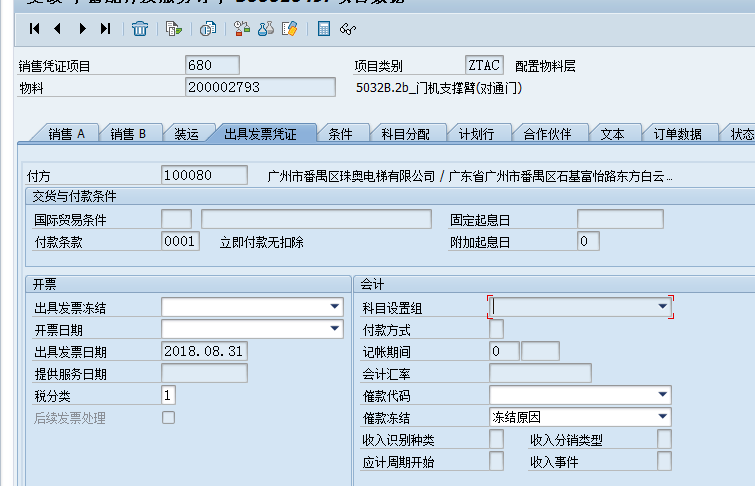Switch to the 装运 tab

point(185,134)
